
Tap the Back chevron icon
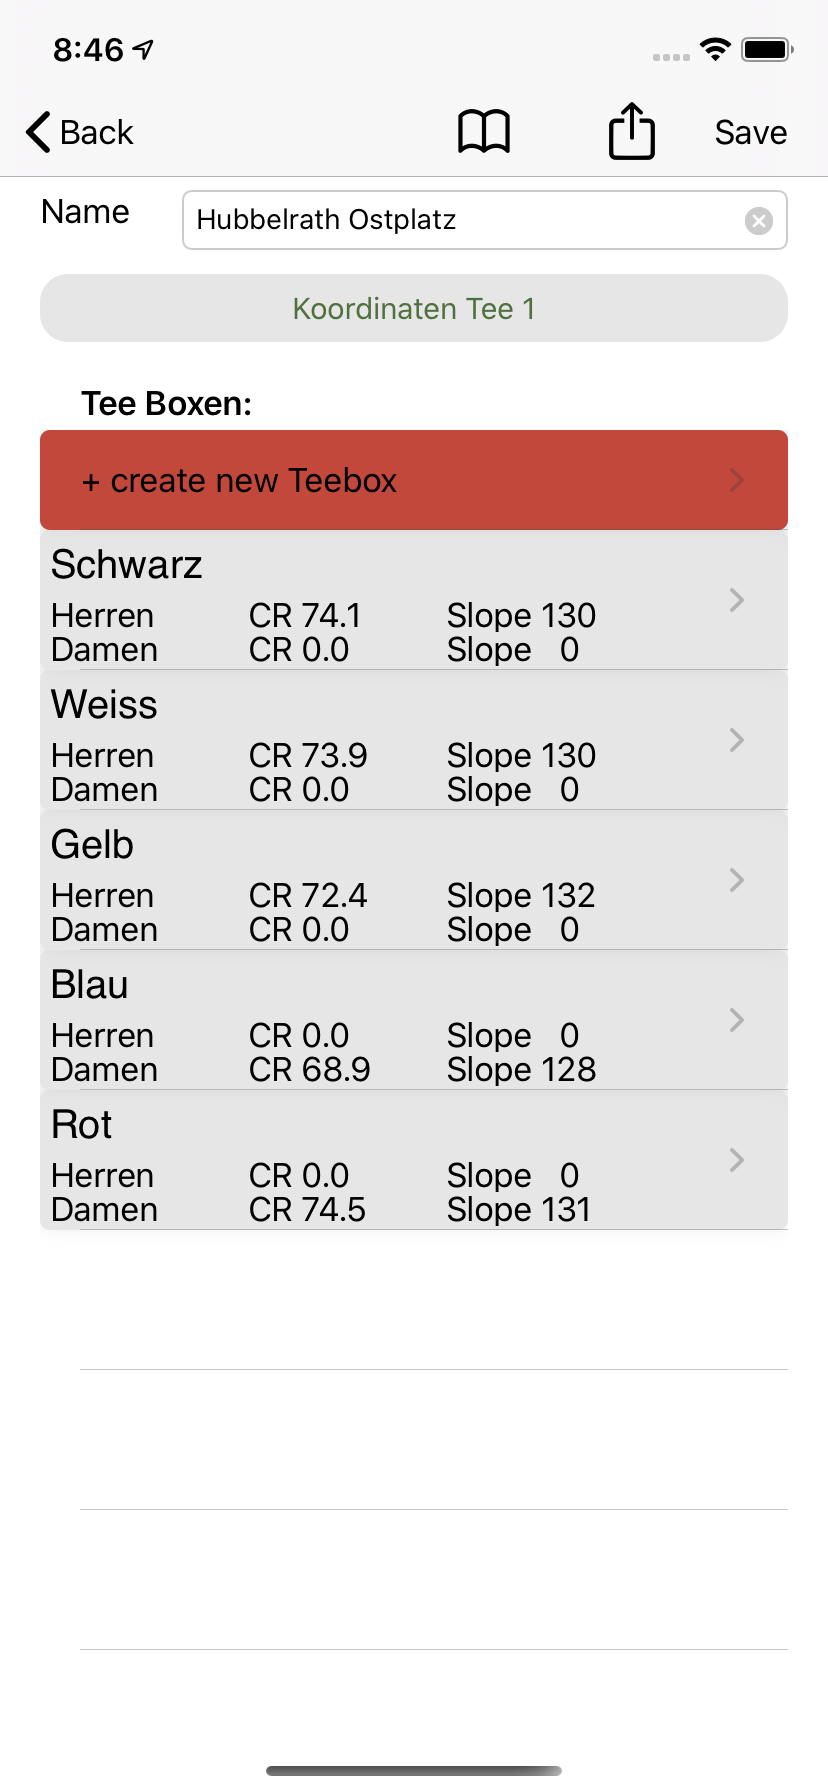(x=38, y=132)
